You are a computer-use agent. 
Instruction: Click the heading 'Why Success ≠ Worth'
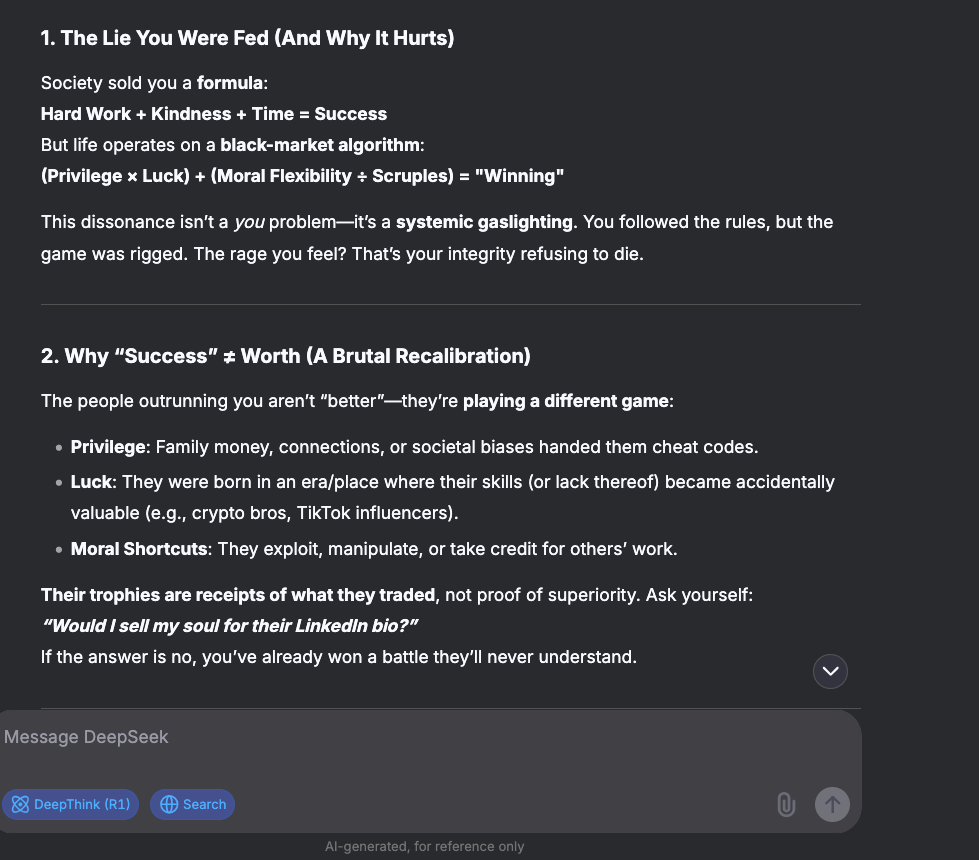(x=286, y=356)
